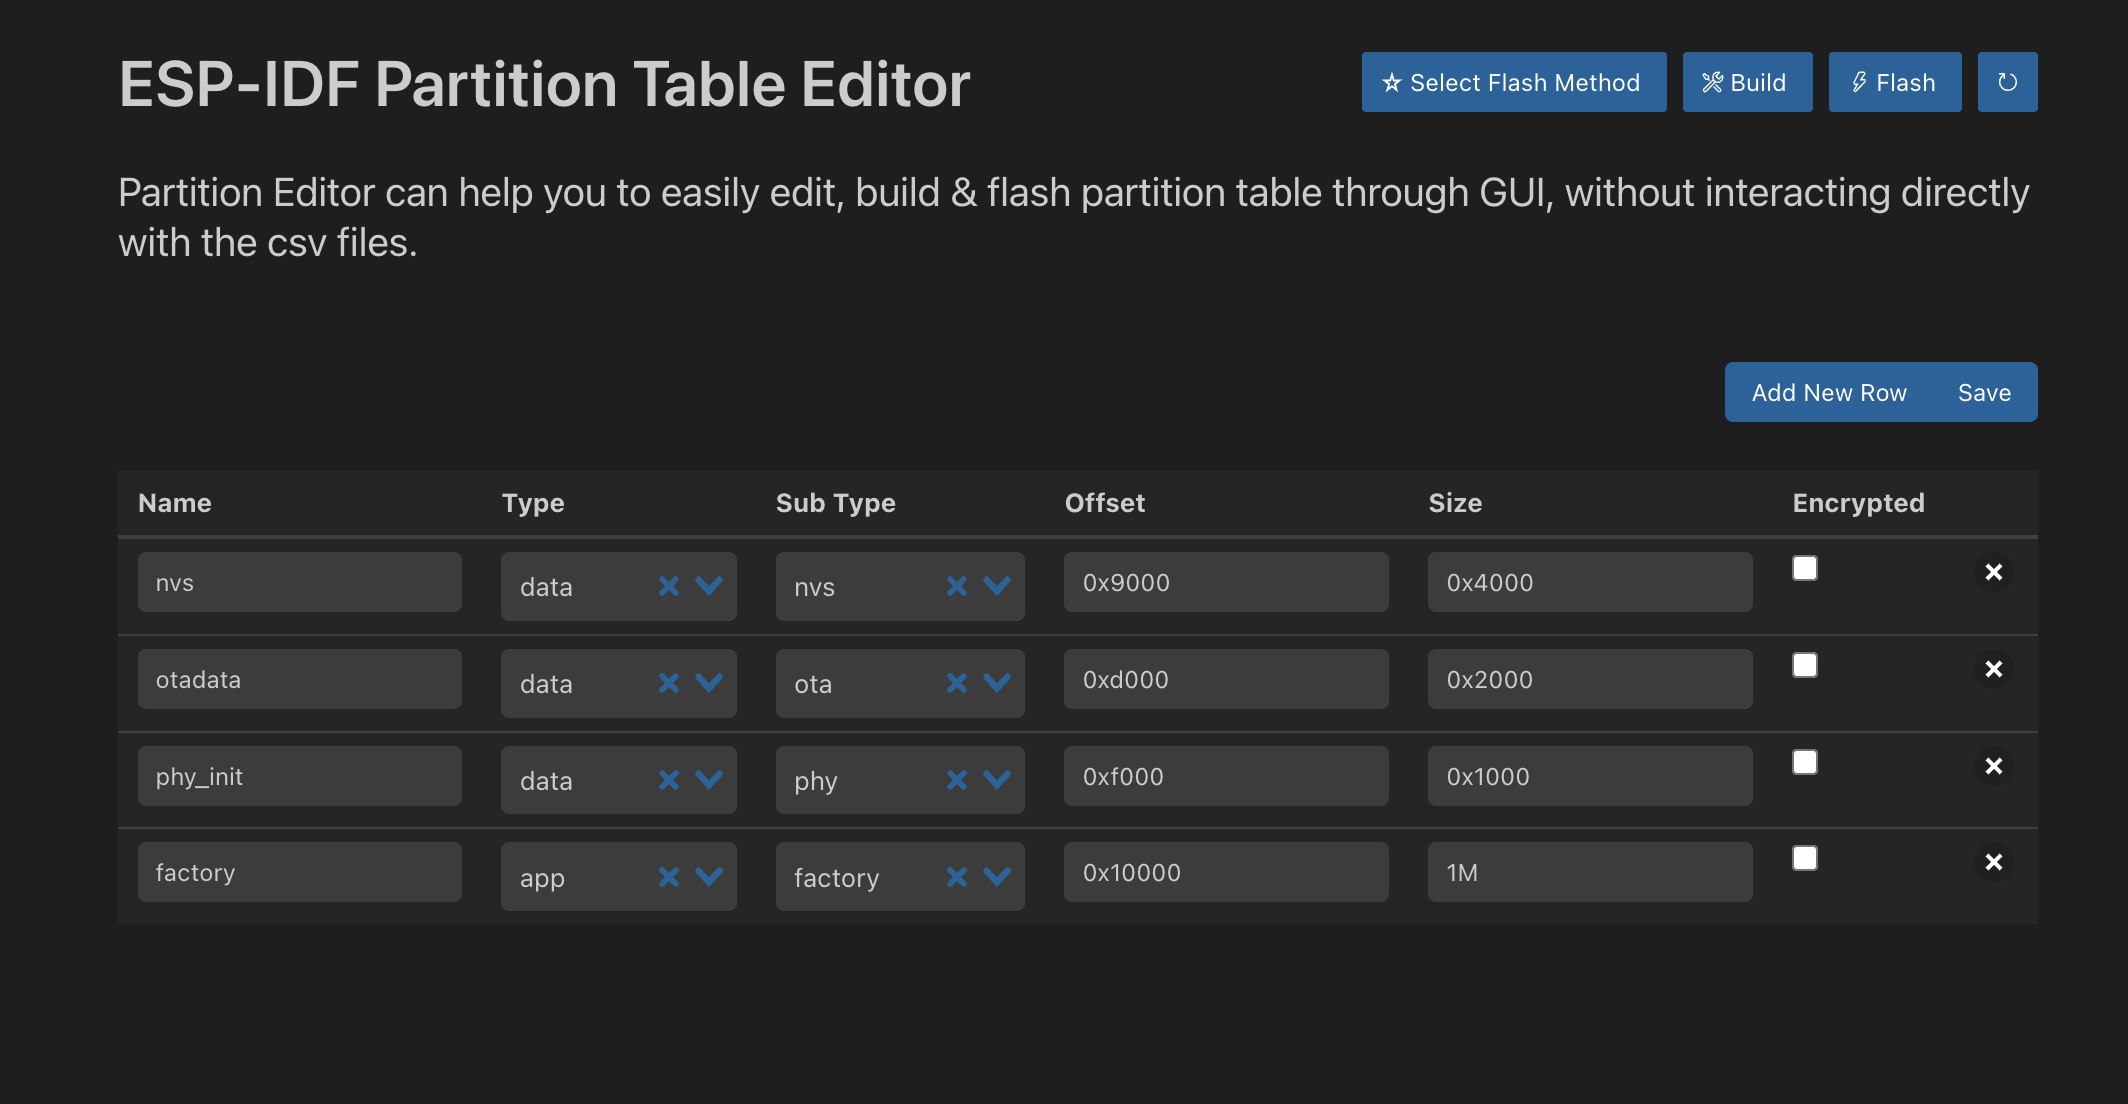This screenshot has height=1104, width=2128.
Task: Clear Sub Type nvs selection
Action: click(x=957, y=586)
